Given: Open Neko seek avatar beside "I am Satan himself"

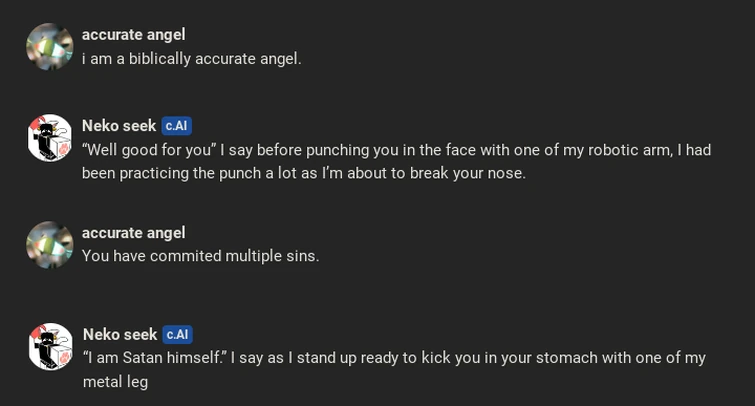Looking at the screenshot, I should (50, 346).
